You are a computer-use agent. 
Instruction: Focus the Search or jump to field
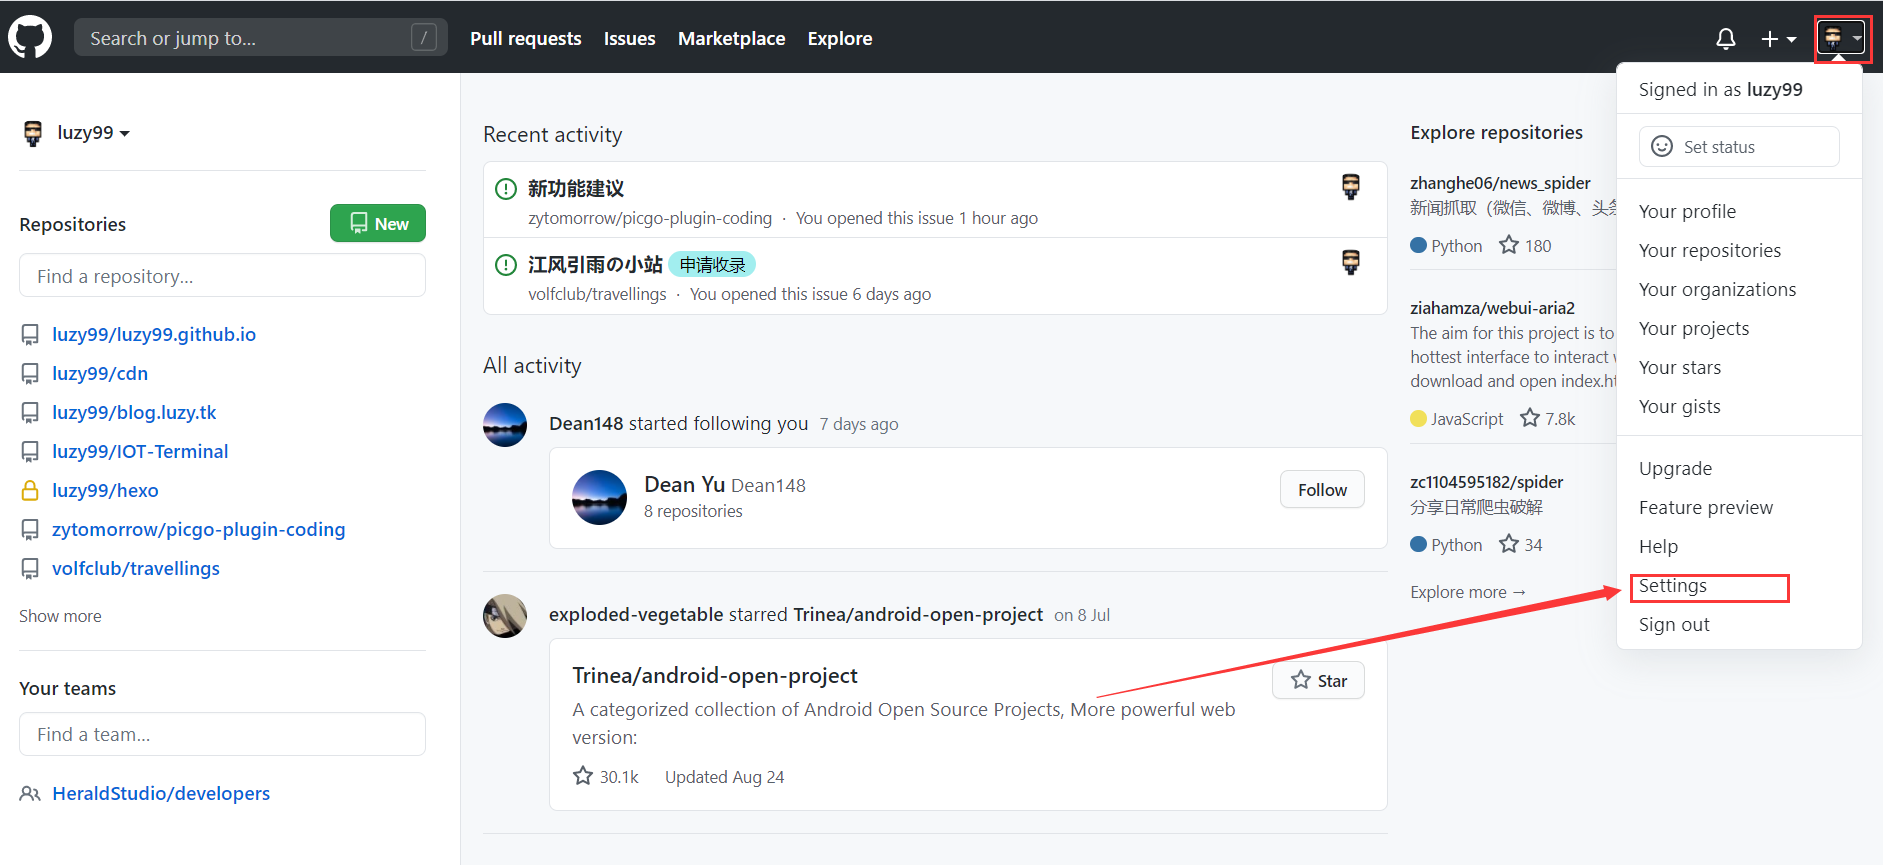tap(260, 38)
